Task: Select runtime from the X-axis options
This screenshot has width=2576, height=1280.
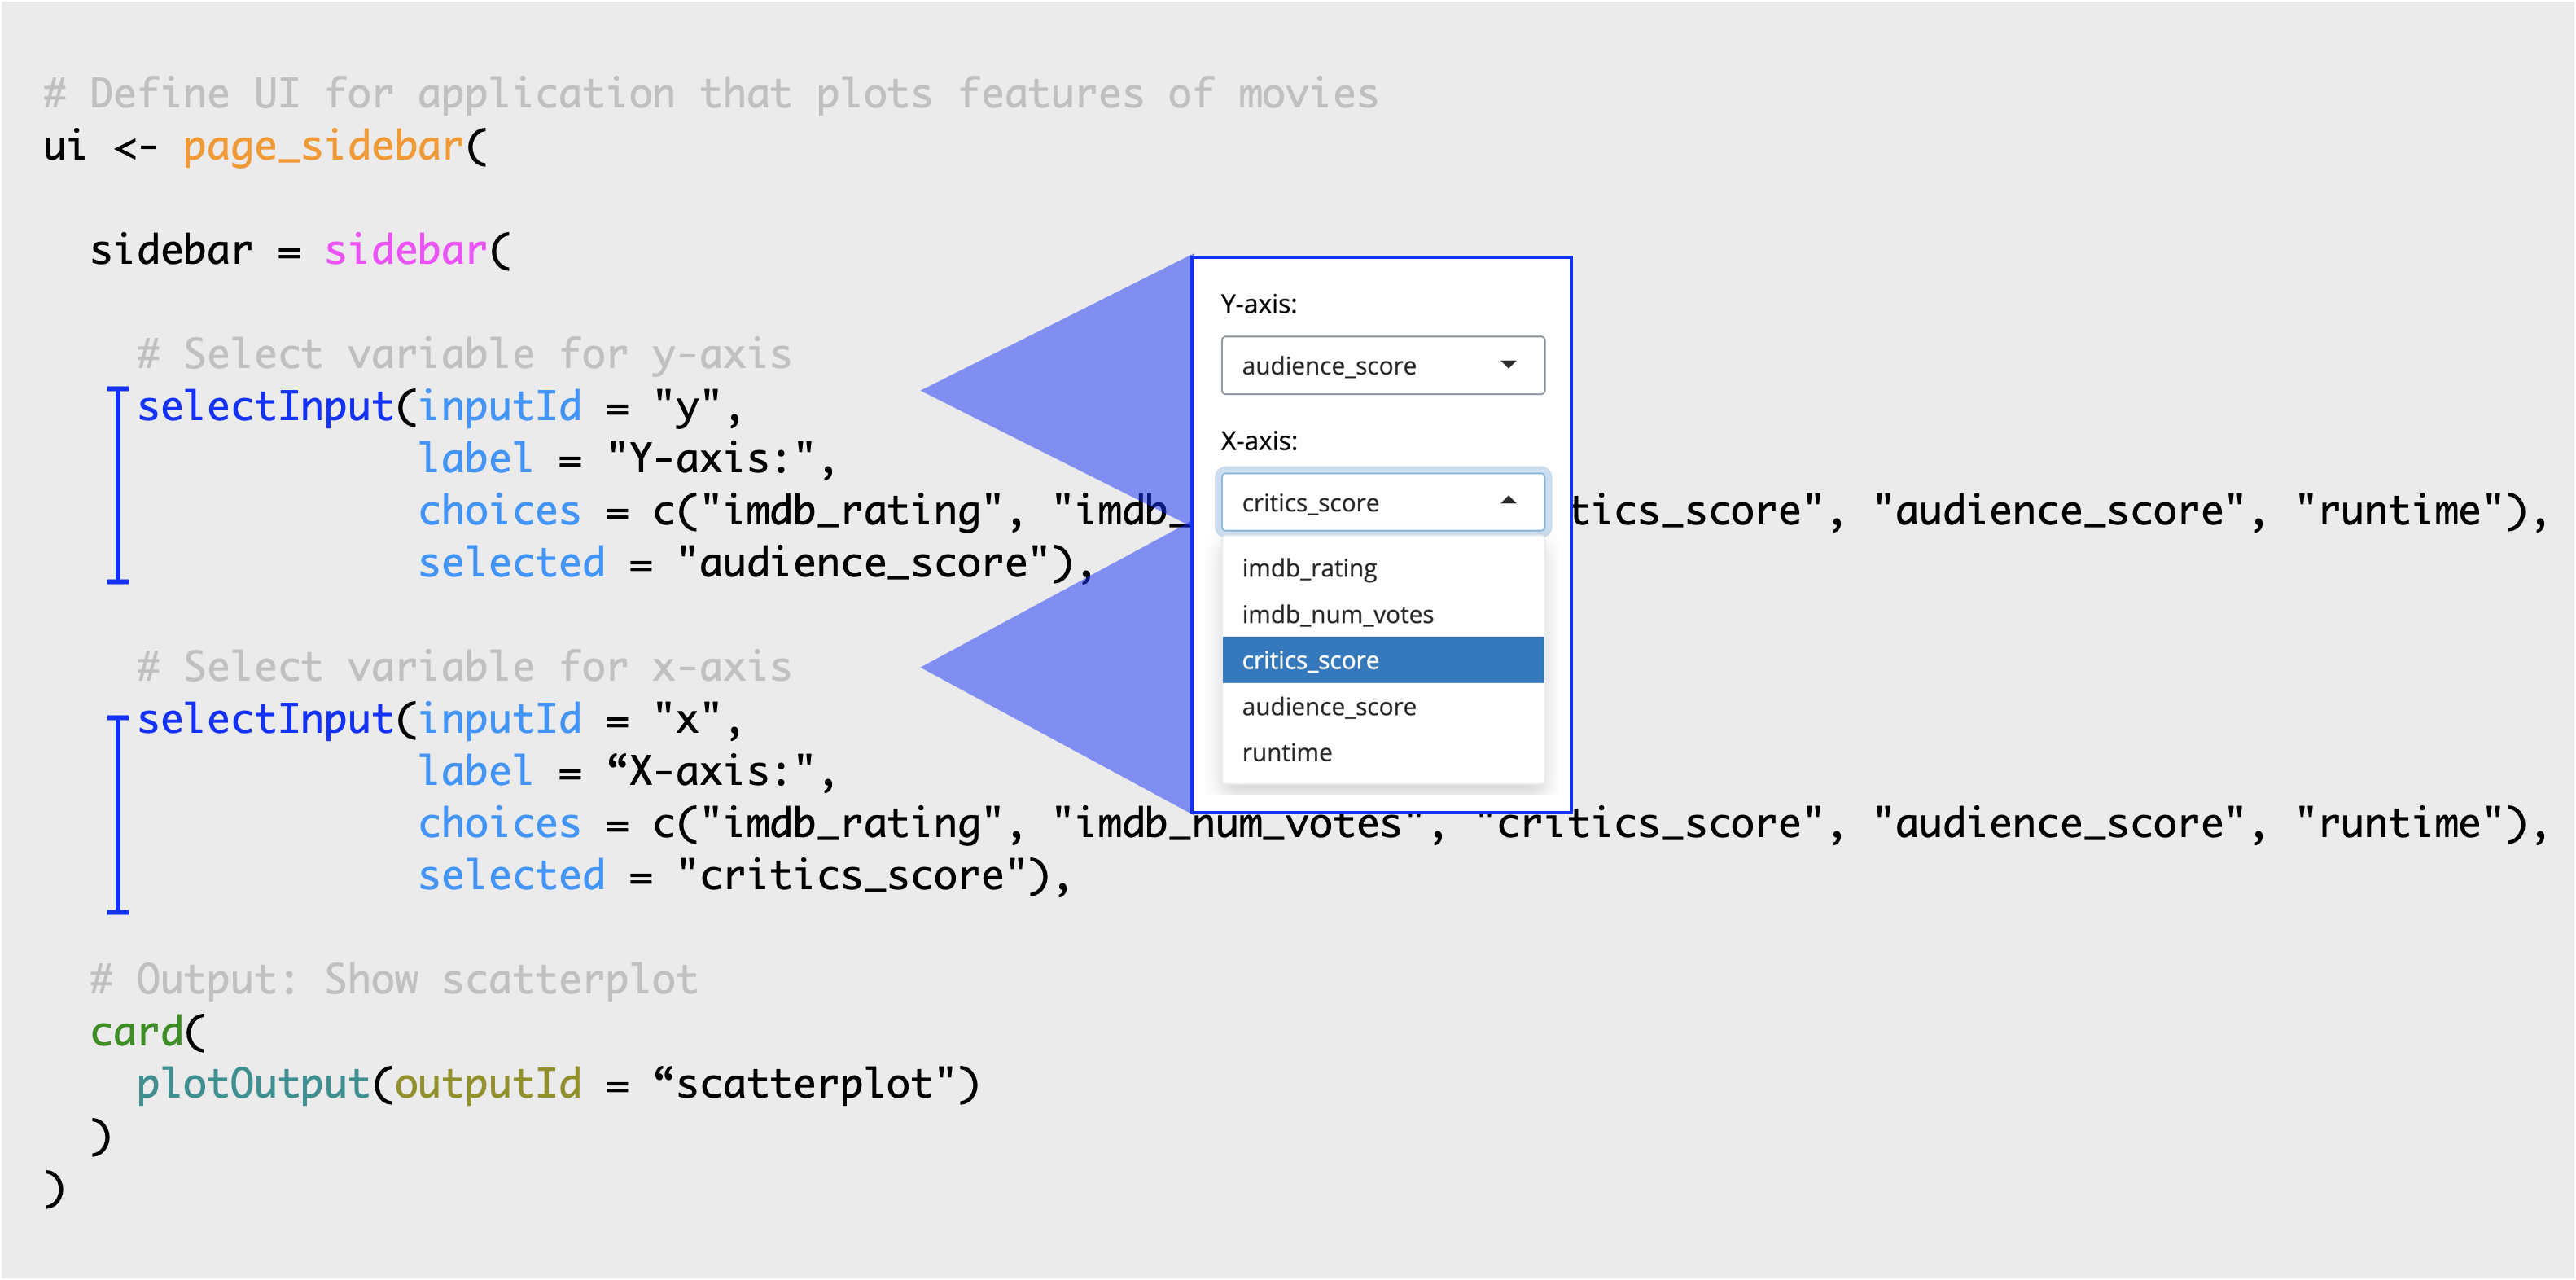Action: tap(1287, 752)
